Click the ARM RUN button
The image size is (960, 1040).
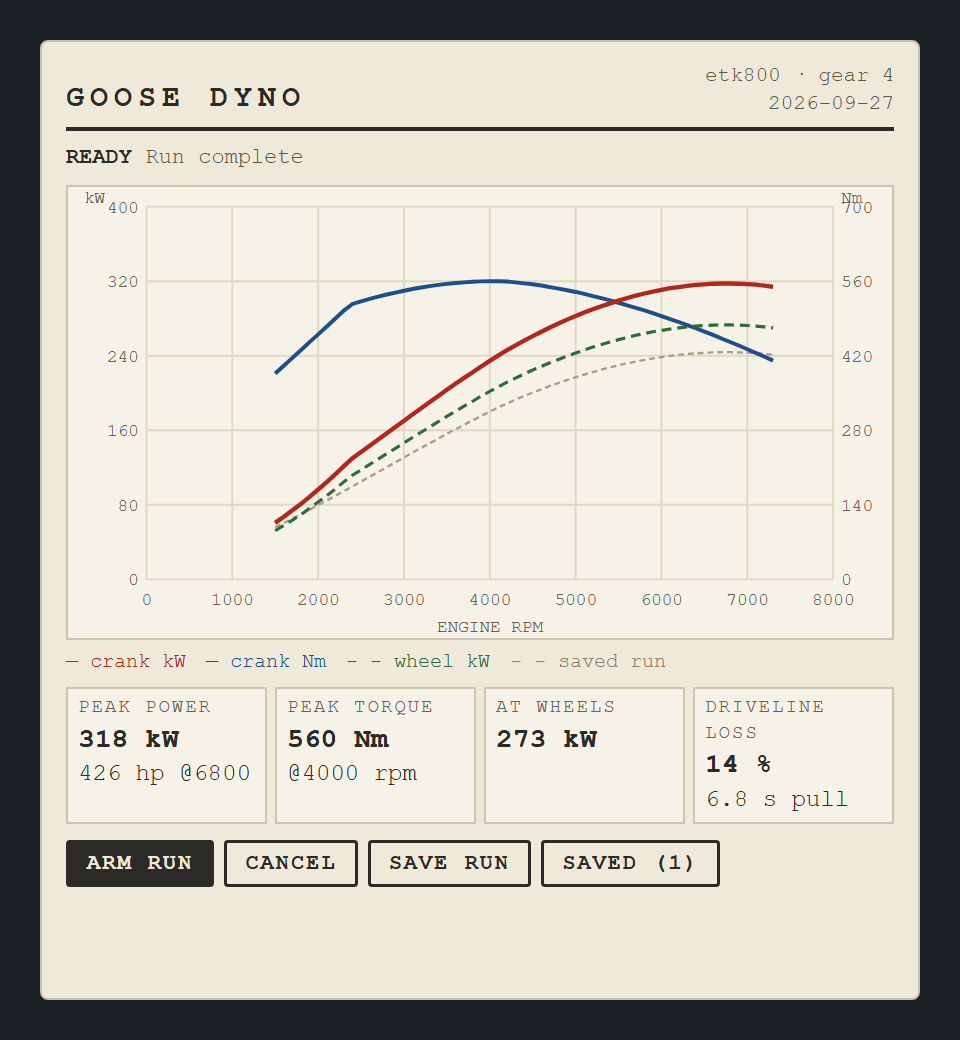pos(140,864)
